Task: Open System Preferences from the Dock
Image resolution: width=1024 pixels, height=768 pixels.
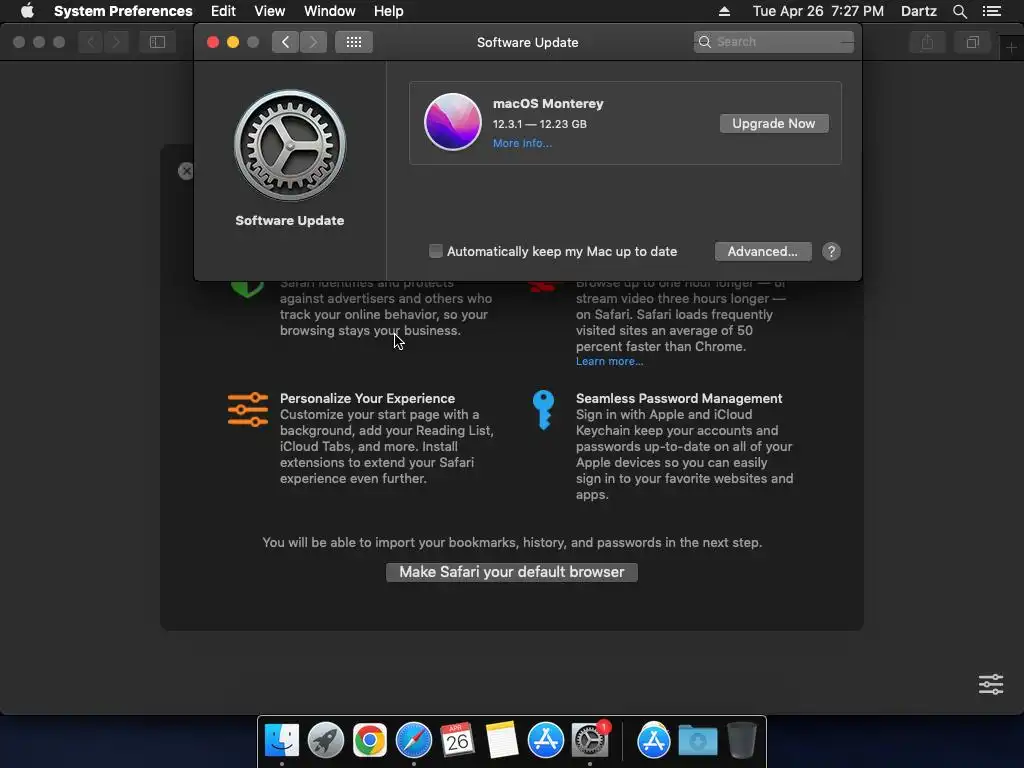Action: [590, 740]
